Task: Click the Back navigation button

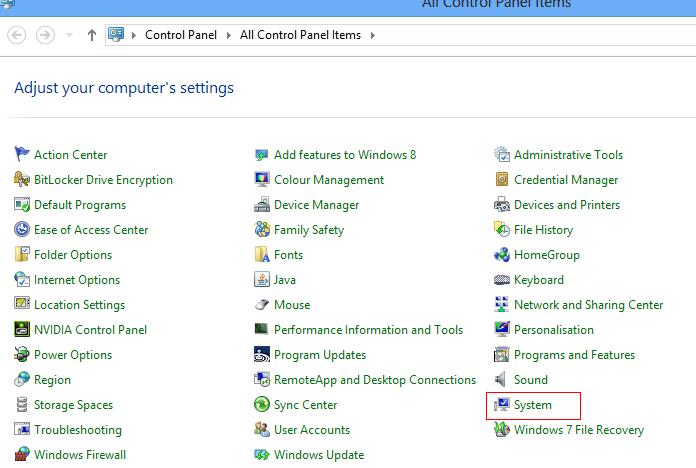Action: [x=17, y=35]
